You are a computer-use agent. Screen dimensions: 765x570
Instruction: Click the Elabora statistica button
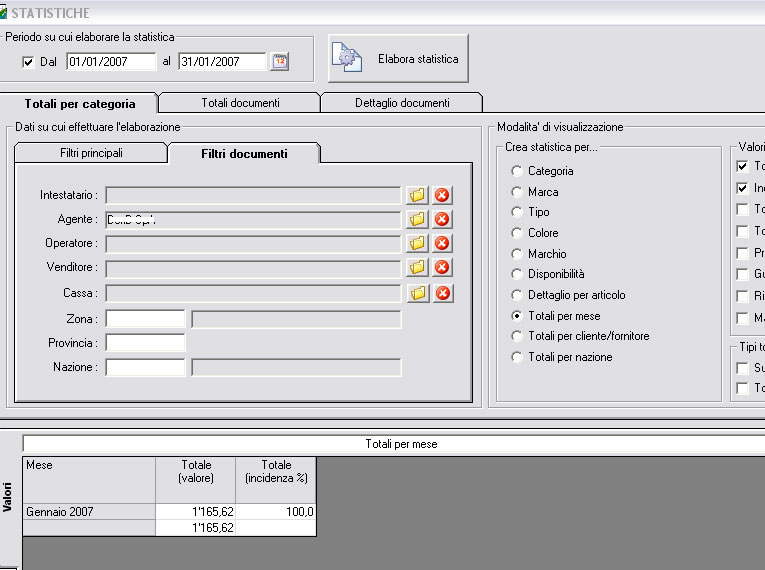point(398,59)
